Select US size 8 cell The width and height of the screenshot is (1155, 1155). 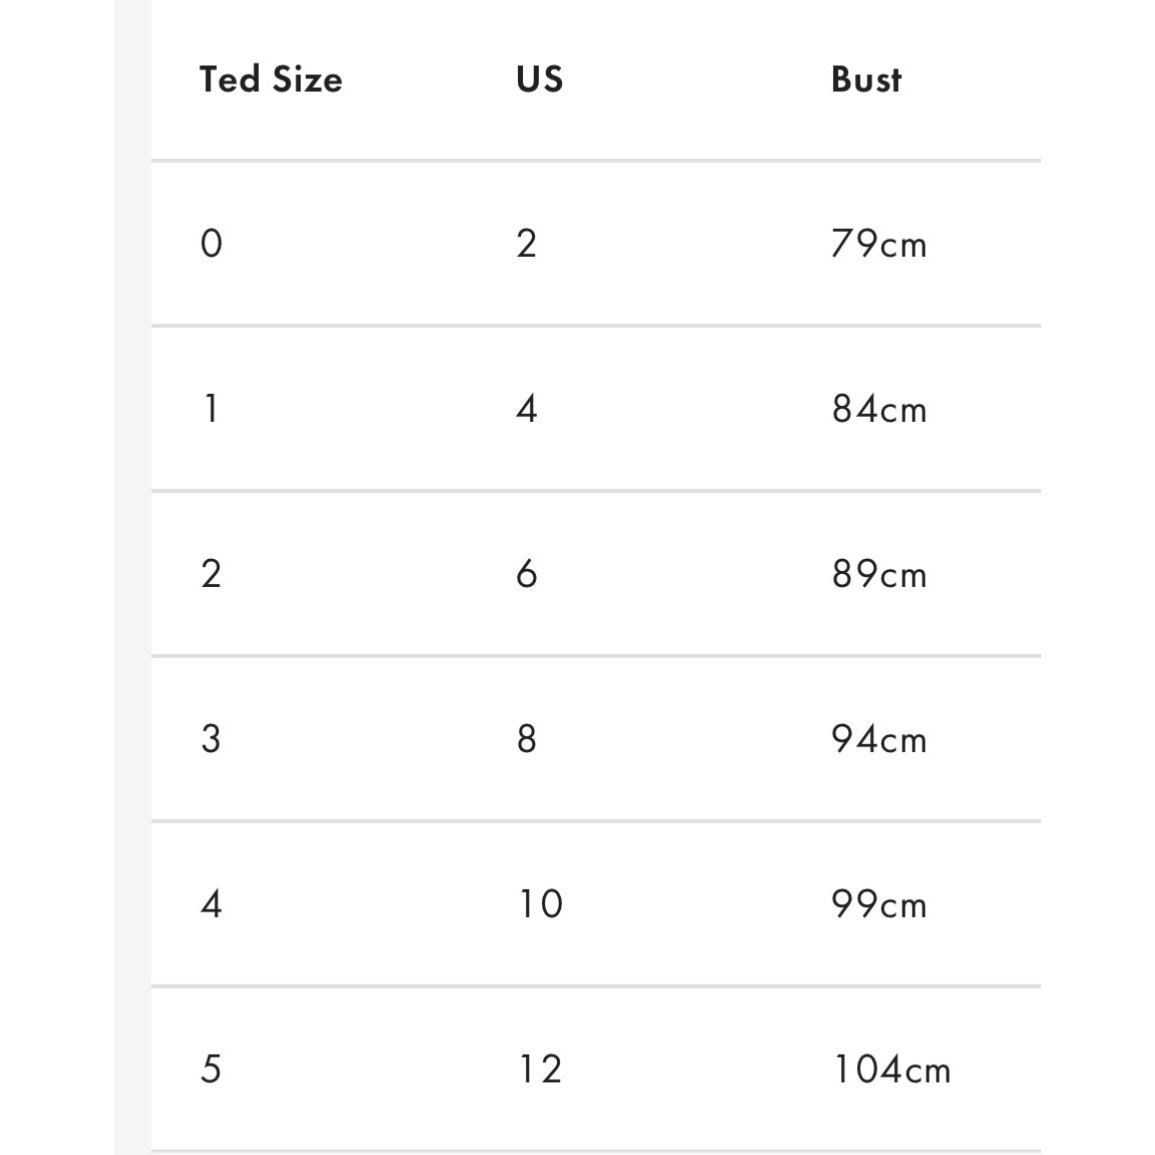pyautogui.click(x=527, y=739)
